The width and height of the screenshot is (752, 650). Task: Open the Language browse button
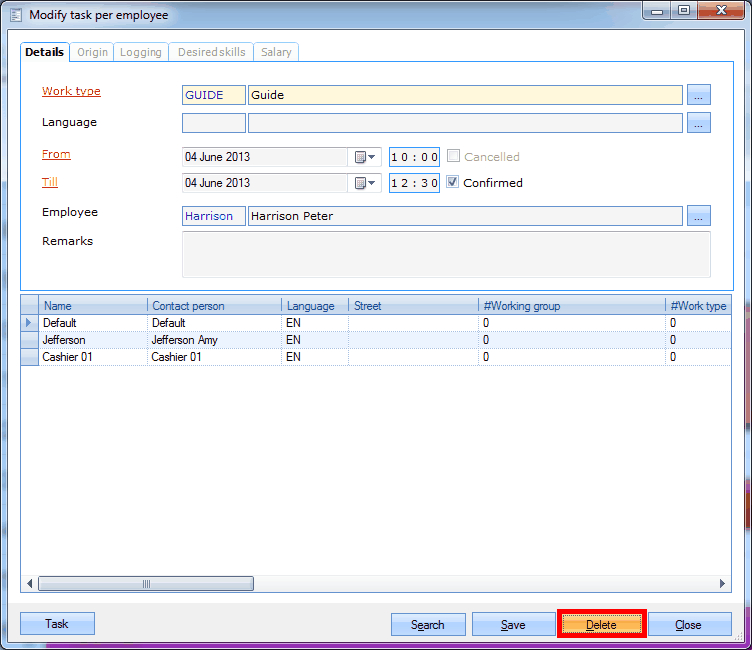coord(699,123)
